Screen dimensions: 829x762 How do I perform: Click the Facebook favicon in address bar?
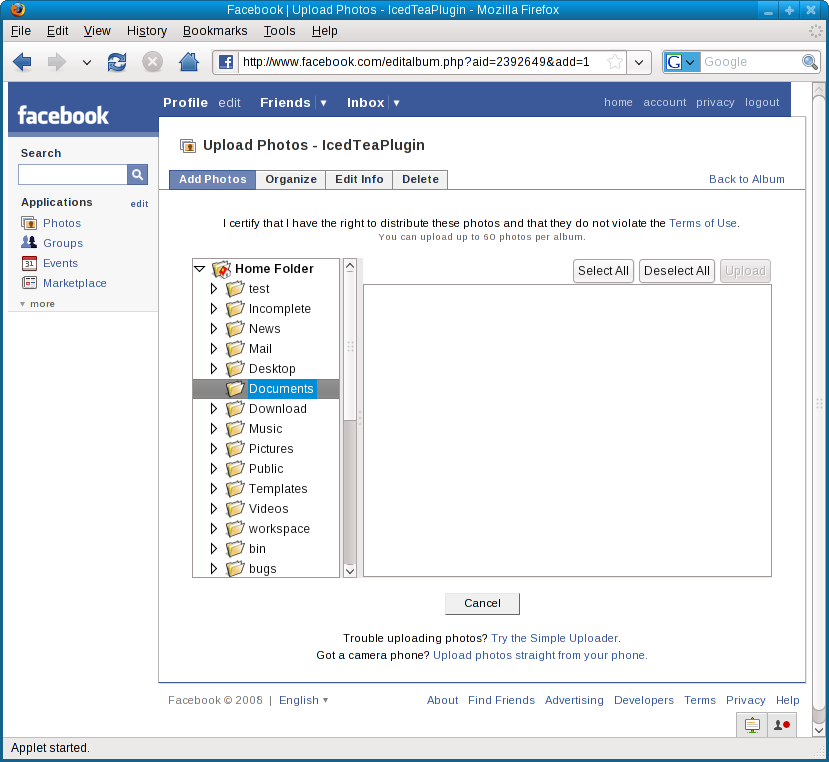[x=226, y=62]
